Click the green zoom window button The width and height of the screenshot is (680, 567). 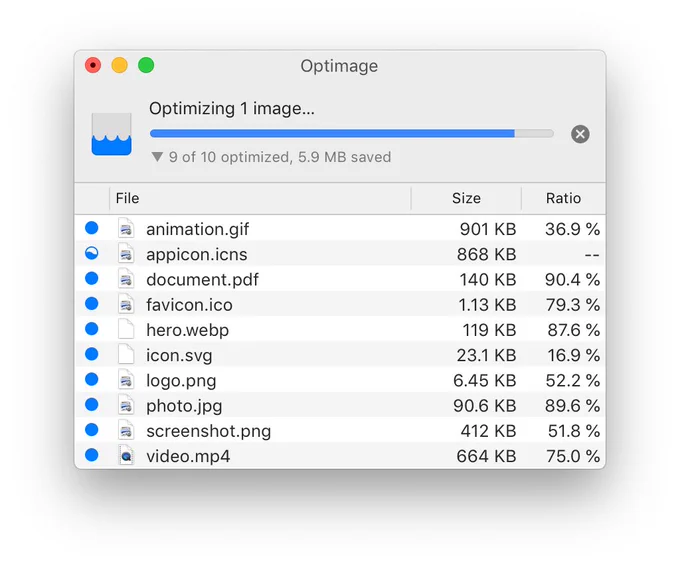pyautogui.click(x=146, y=66)
